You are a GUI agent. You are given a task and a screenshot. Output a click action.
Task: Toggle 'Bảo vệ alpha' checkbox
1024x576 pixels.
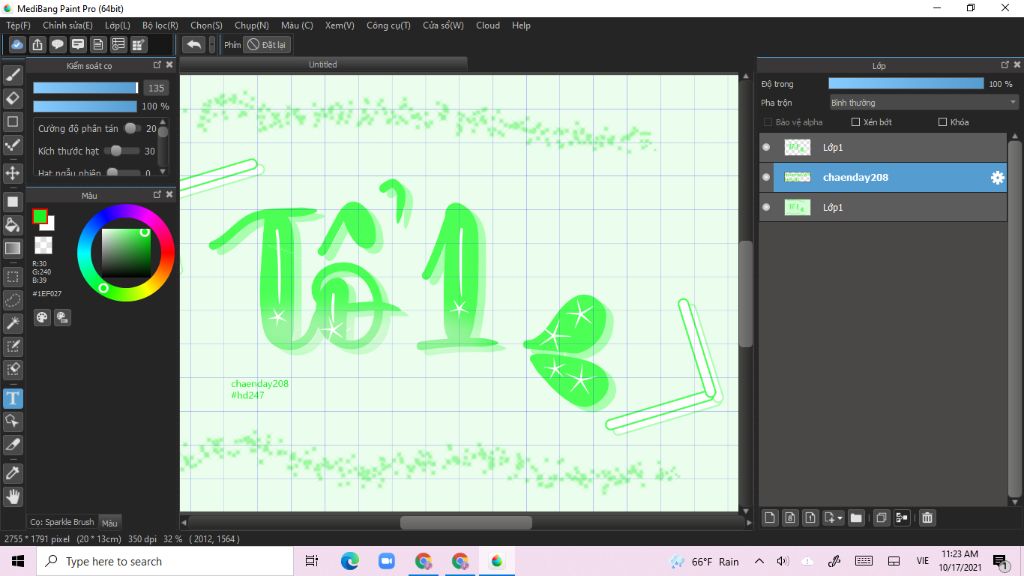coord(768,122)
